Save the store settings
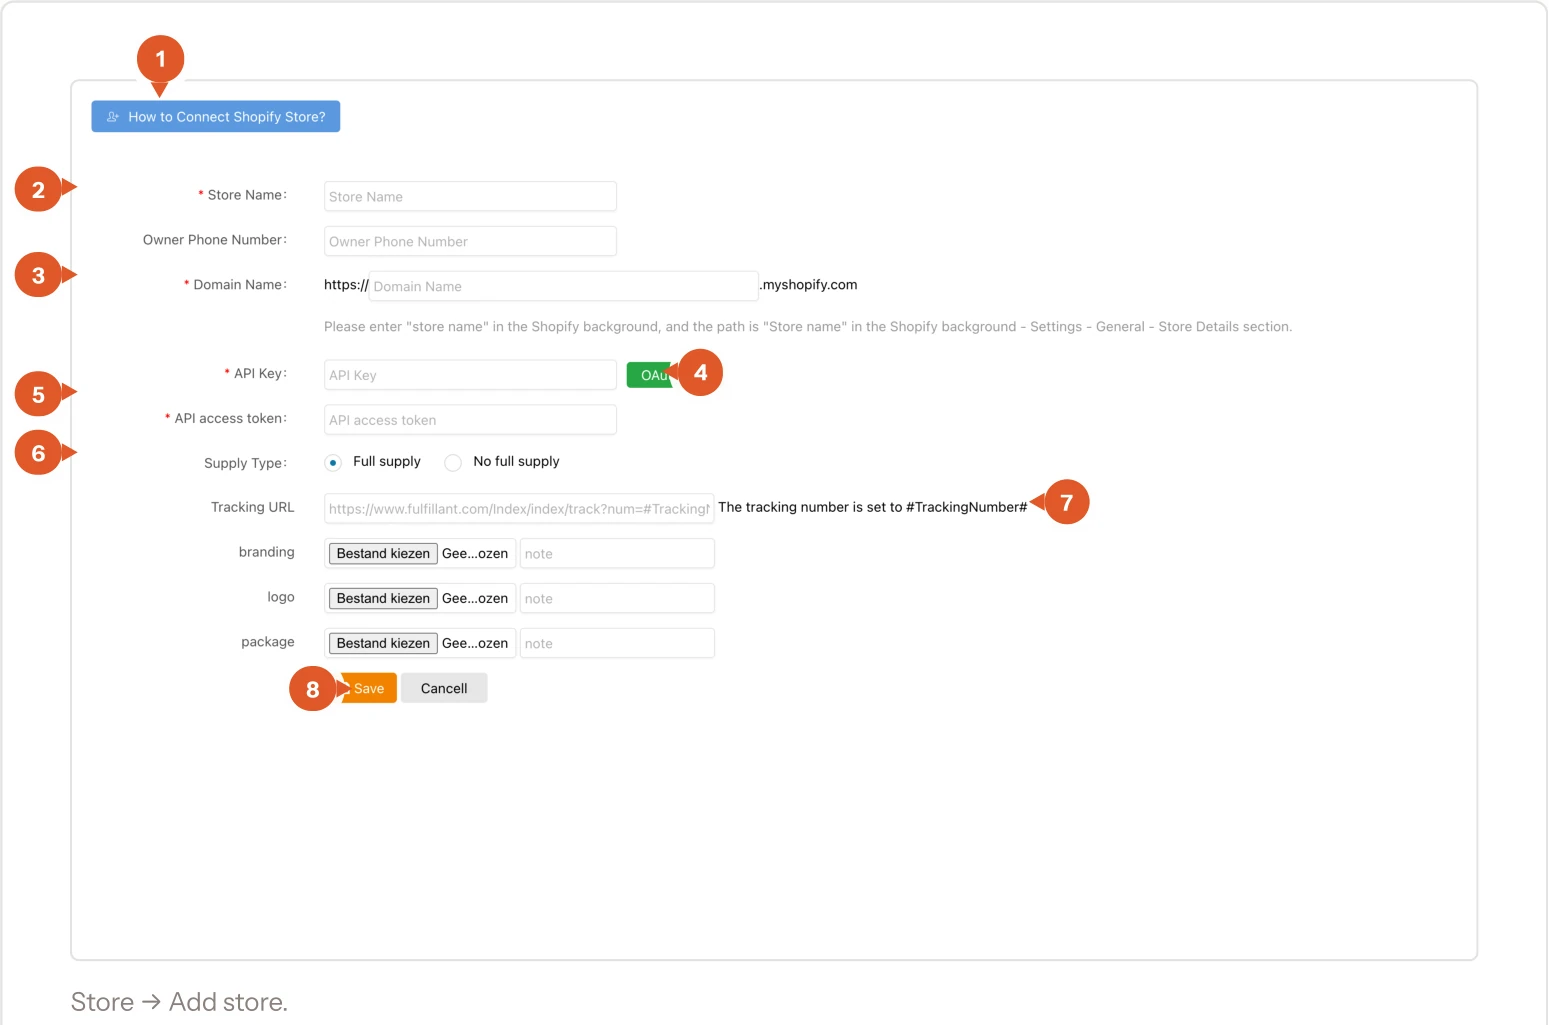Screen dimensions: 1549x1025 (369, 688)
